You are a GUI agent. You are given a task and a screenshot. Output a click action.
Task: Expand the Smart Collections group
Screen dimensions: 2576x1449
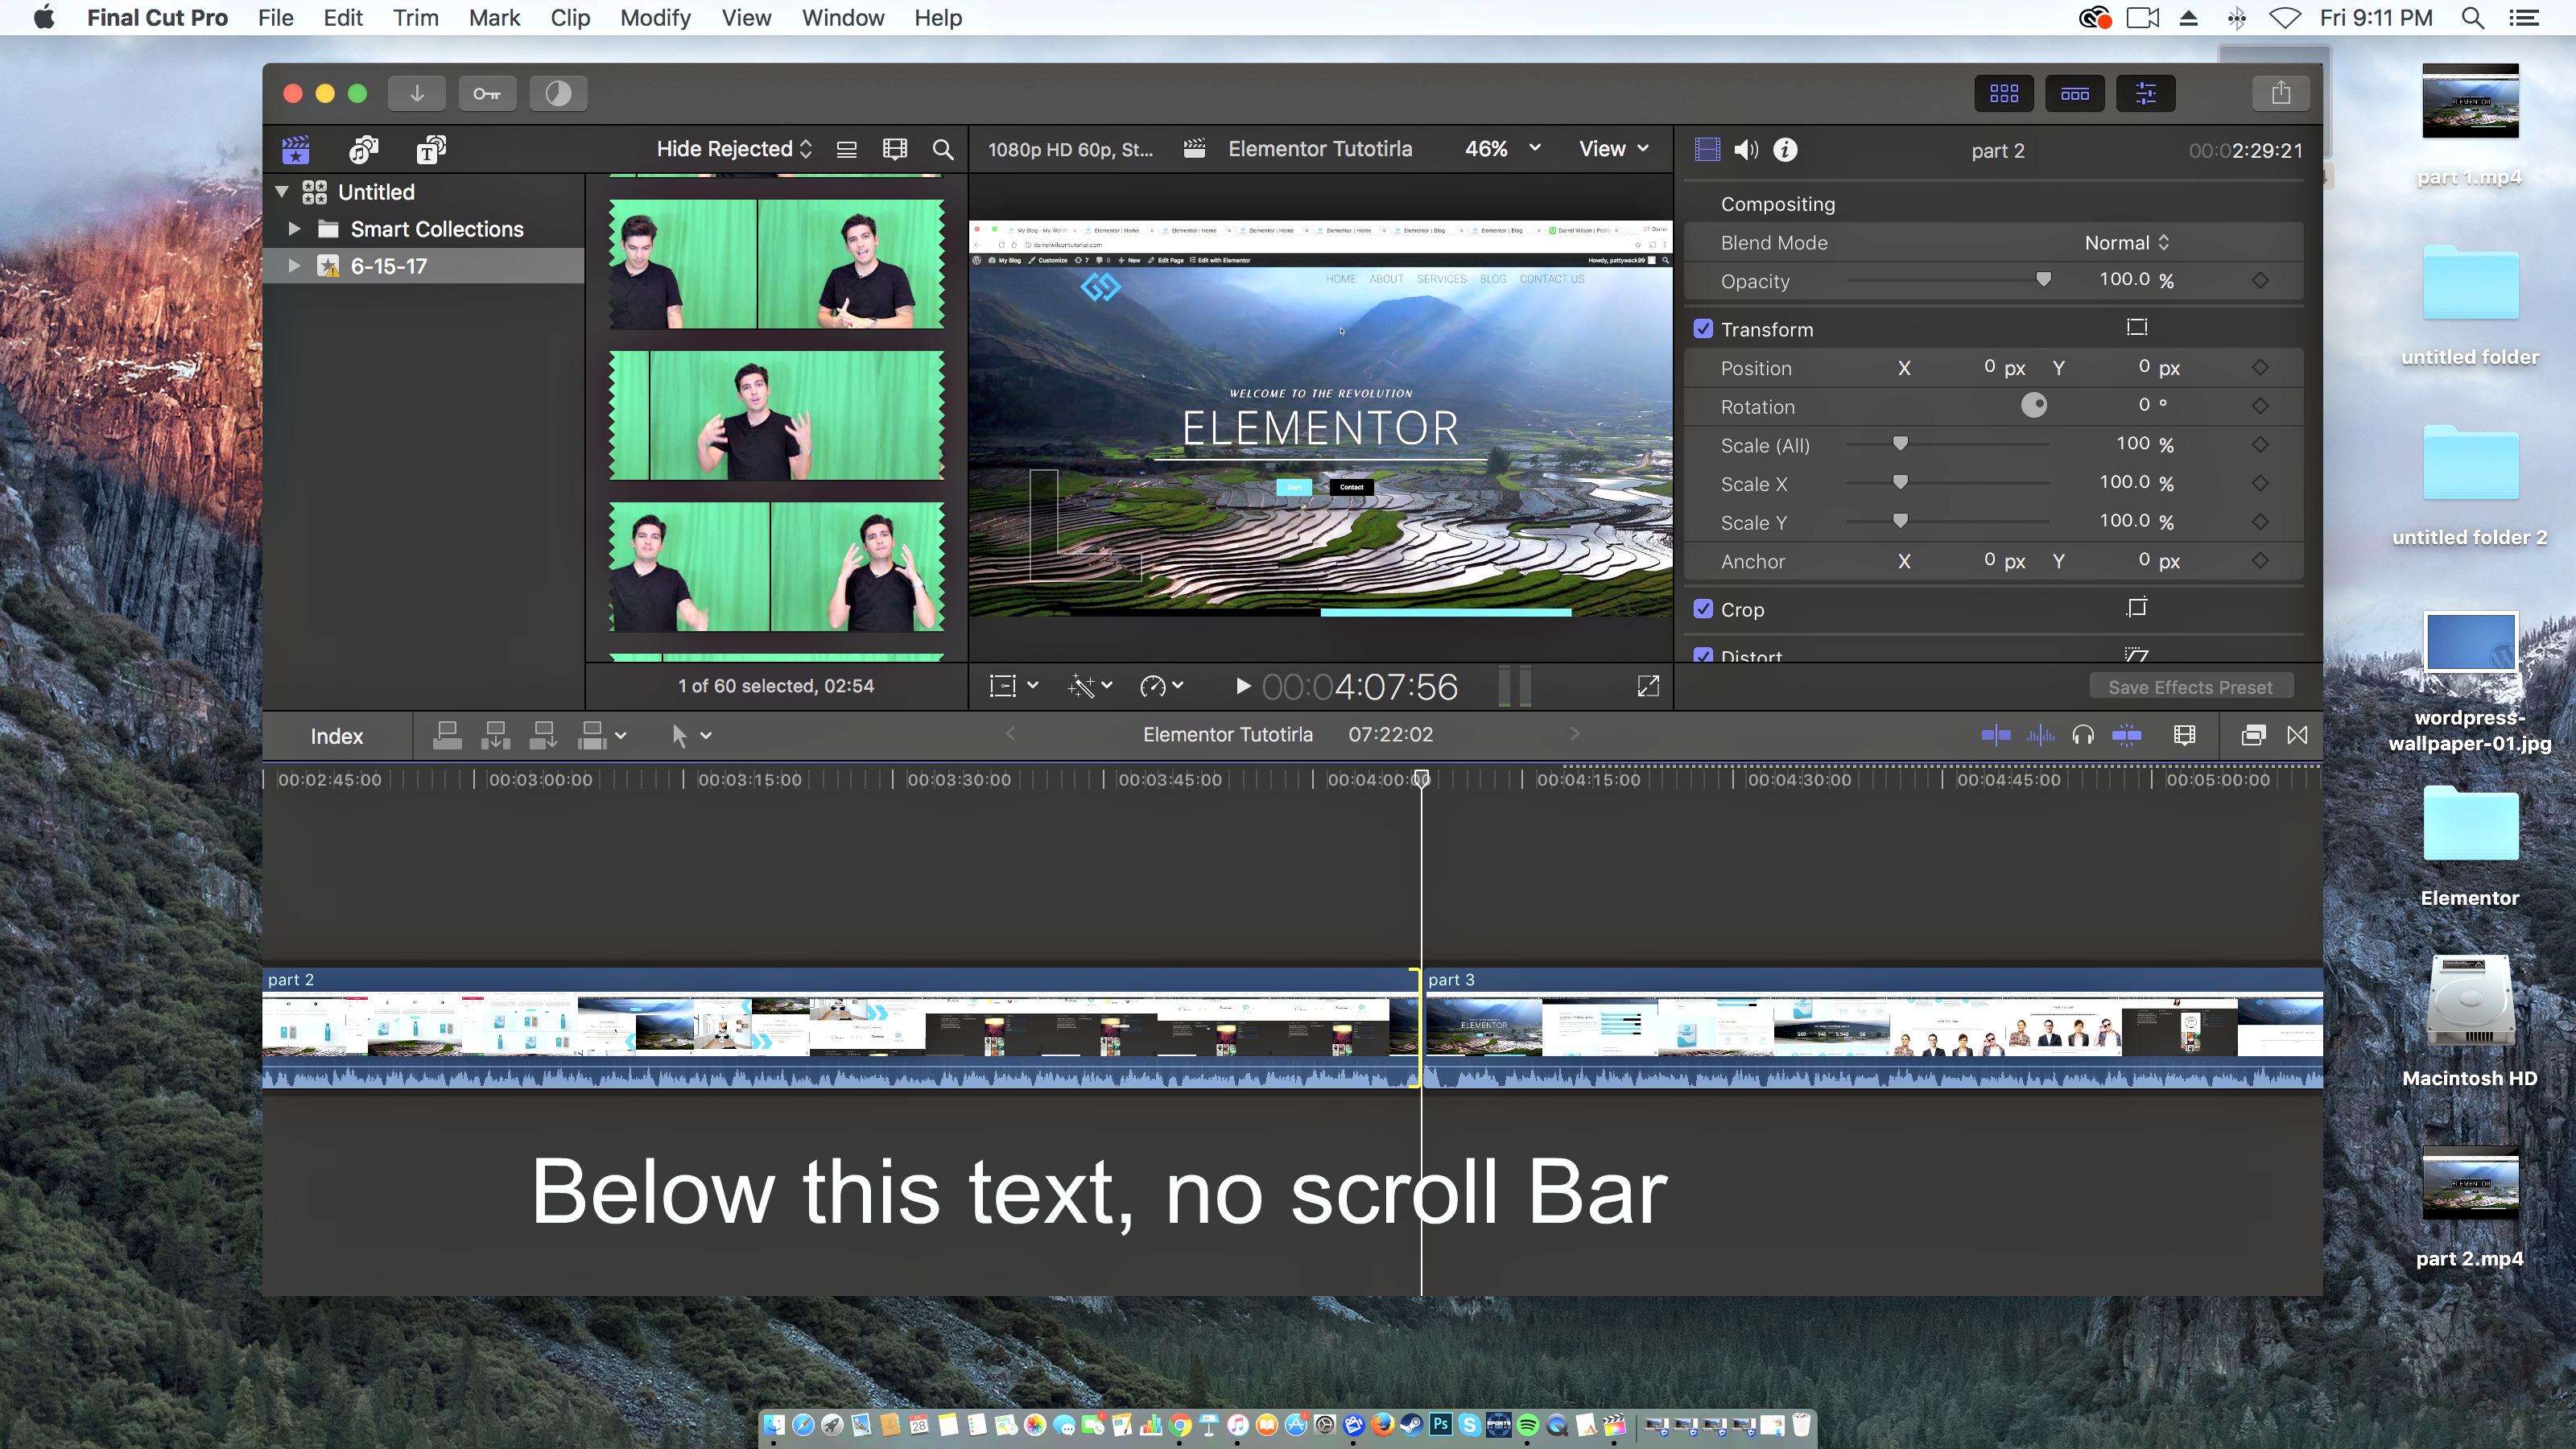click(295, 228)
